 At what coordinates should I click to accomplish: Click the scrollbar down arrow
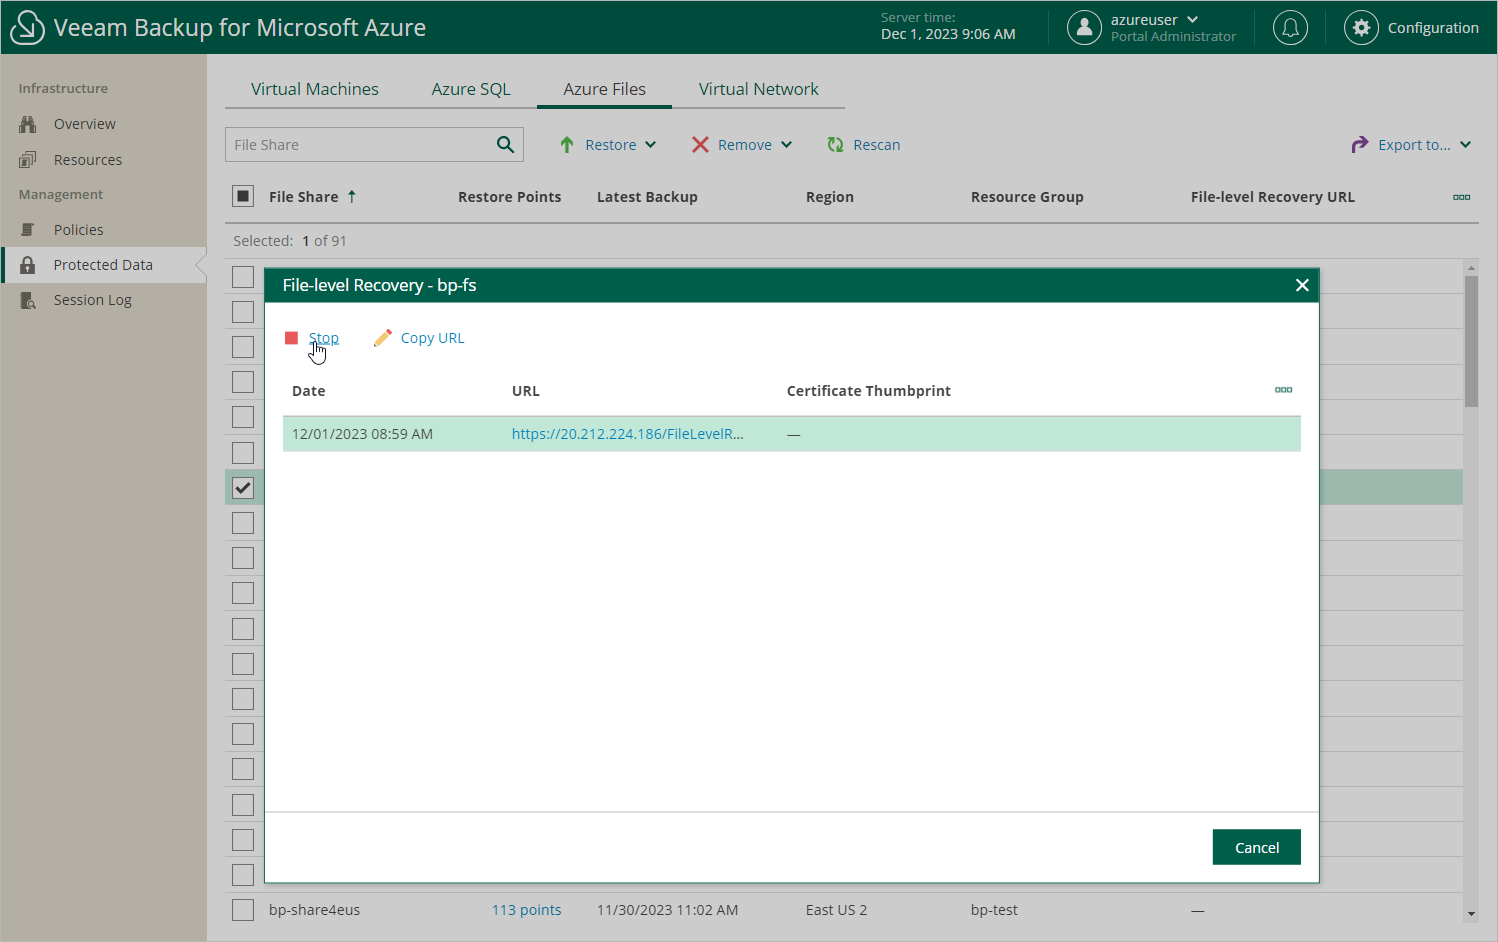[x=1471, y=914]
